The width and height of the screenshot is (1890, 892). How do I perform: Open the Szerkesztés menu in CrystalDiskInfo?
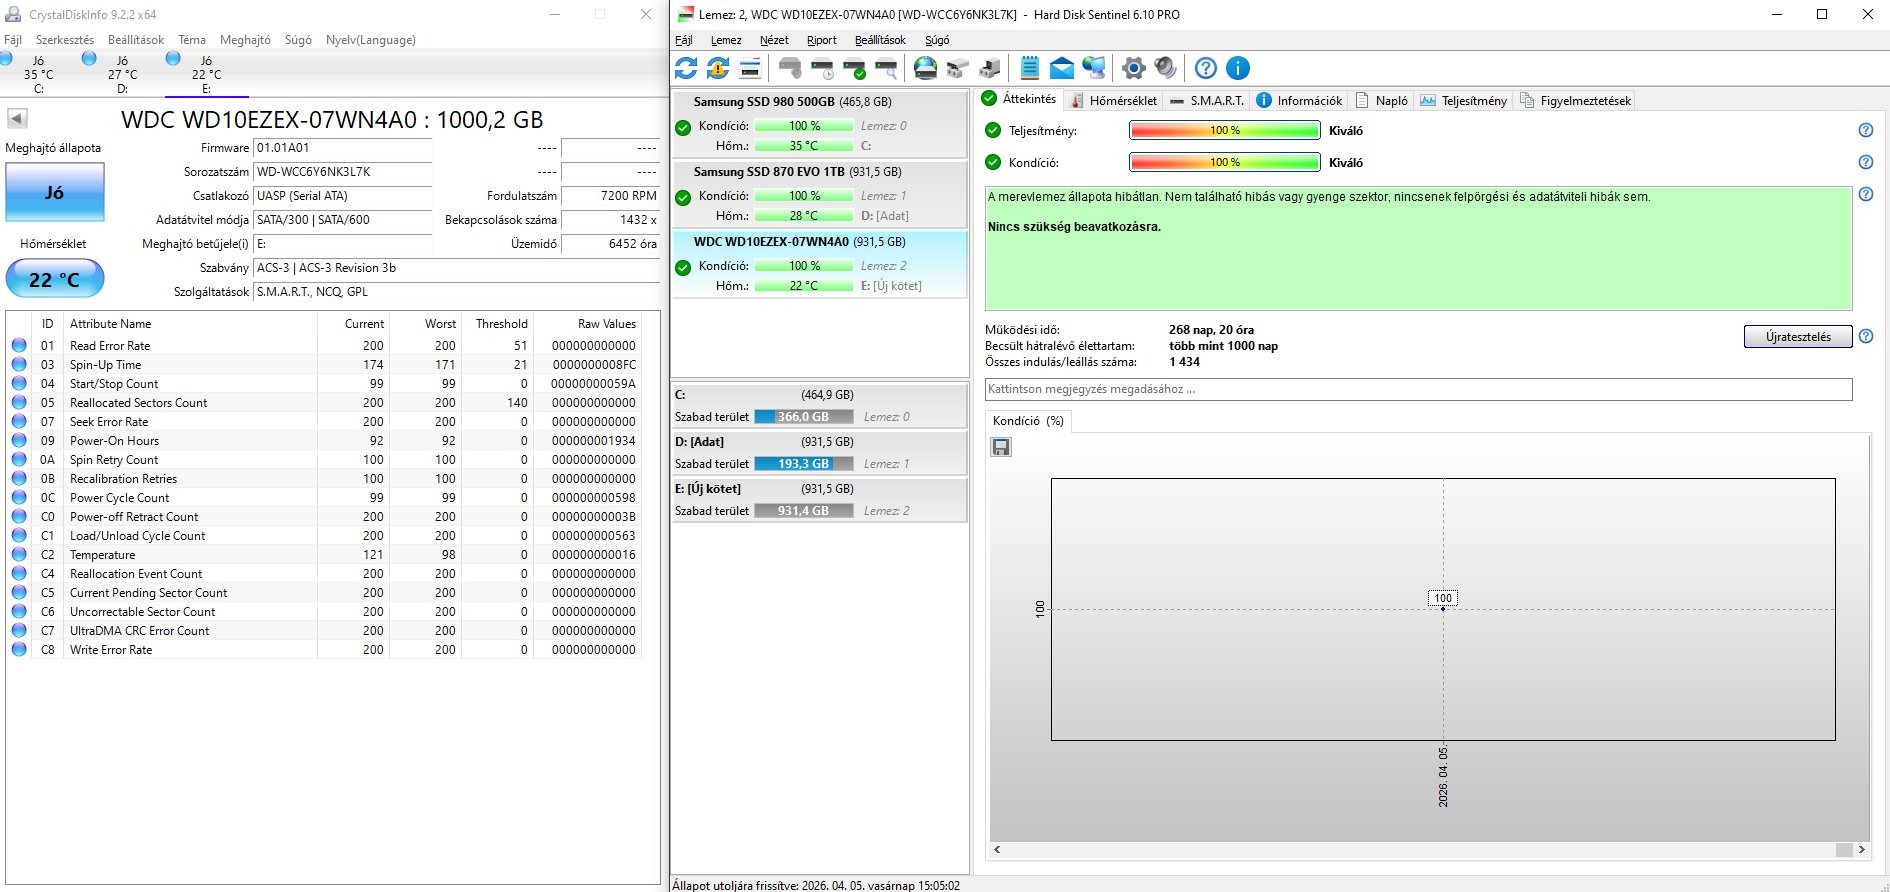pyautogui.click(x=65, y=40)
